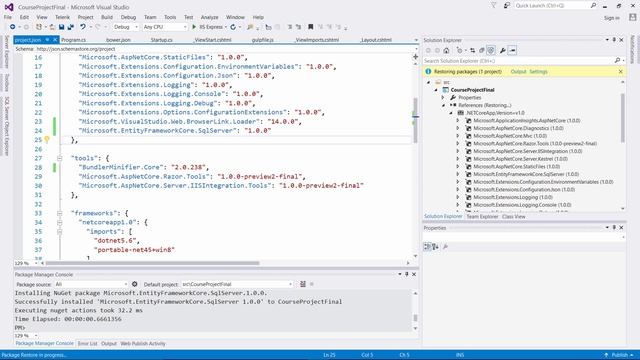640x360 pixels.
Task: Dismiss the Restoring packages notification bar
Action: [x=621, y=71]
